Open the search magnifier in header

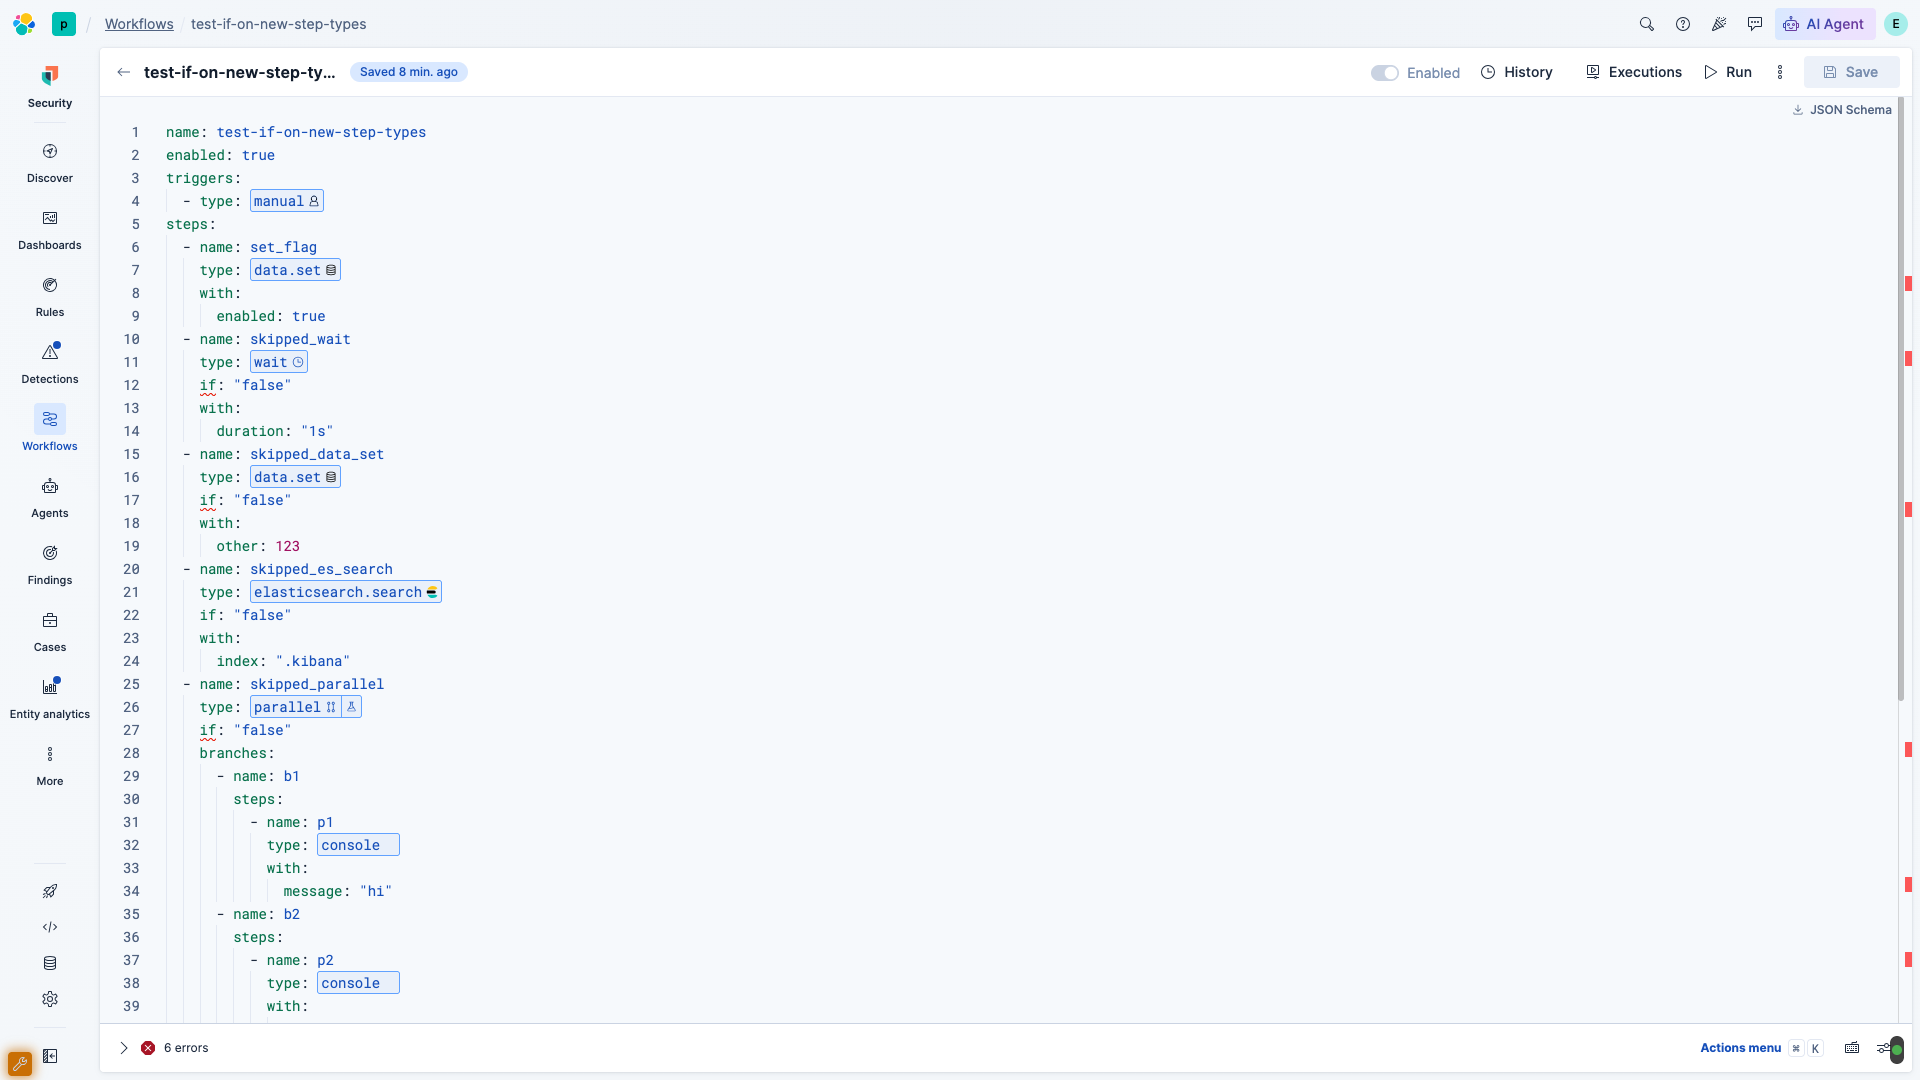pyautogui.click(x=1647, y=24)
